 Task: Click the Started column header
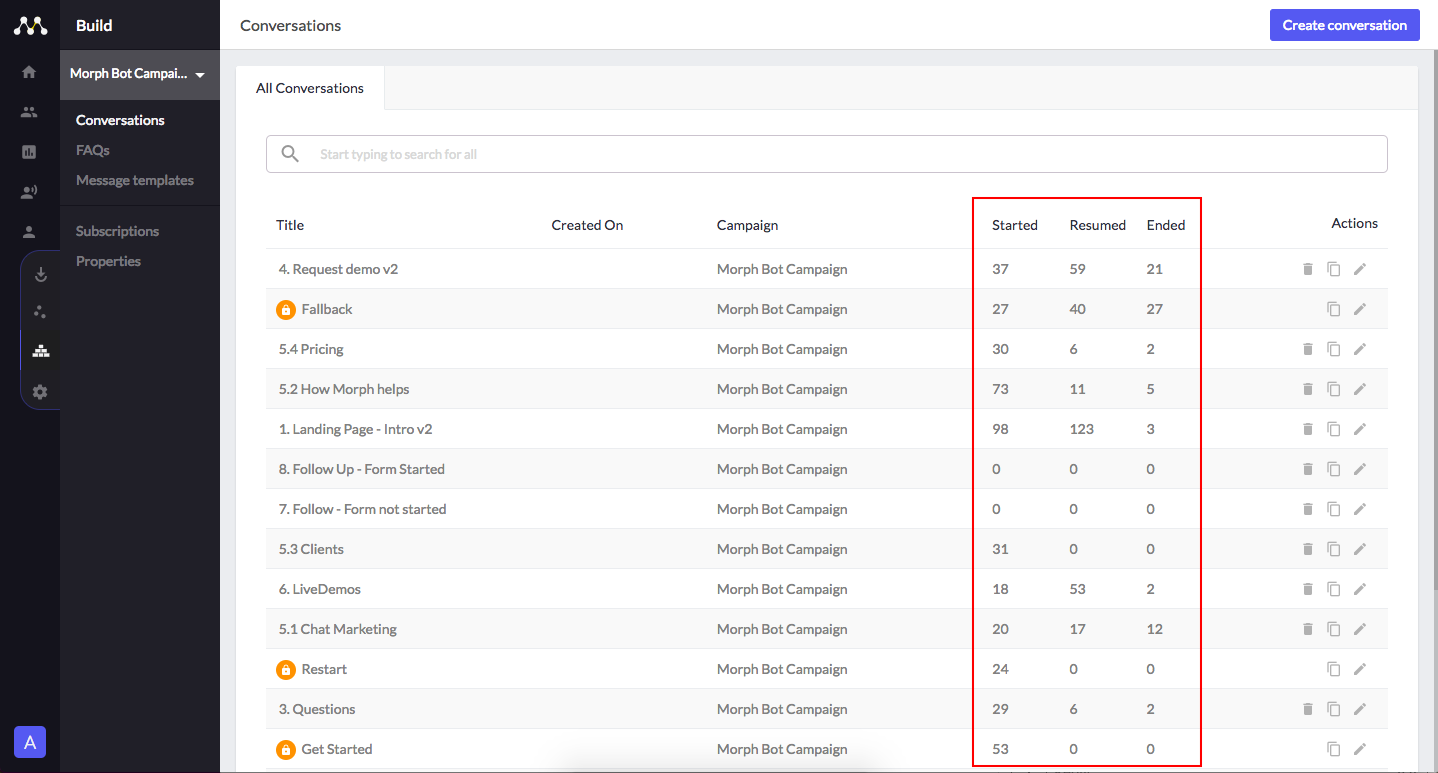click(1015, 225)
